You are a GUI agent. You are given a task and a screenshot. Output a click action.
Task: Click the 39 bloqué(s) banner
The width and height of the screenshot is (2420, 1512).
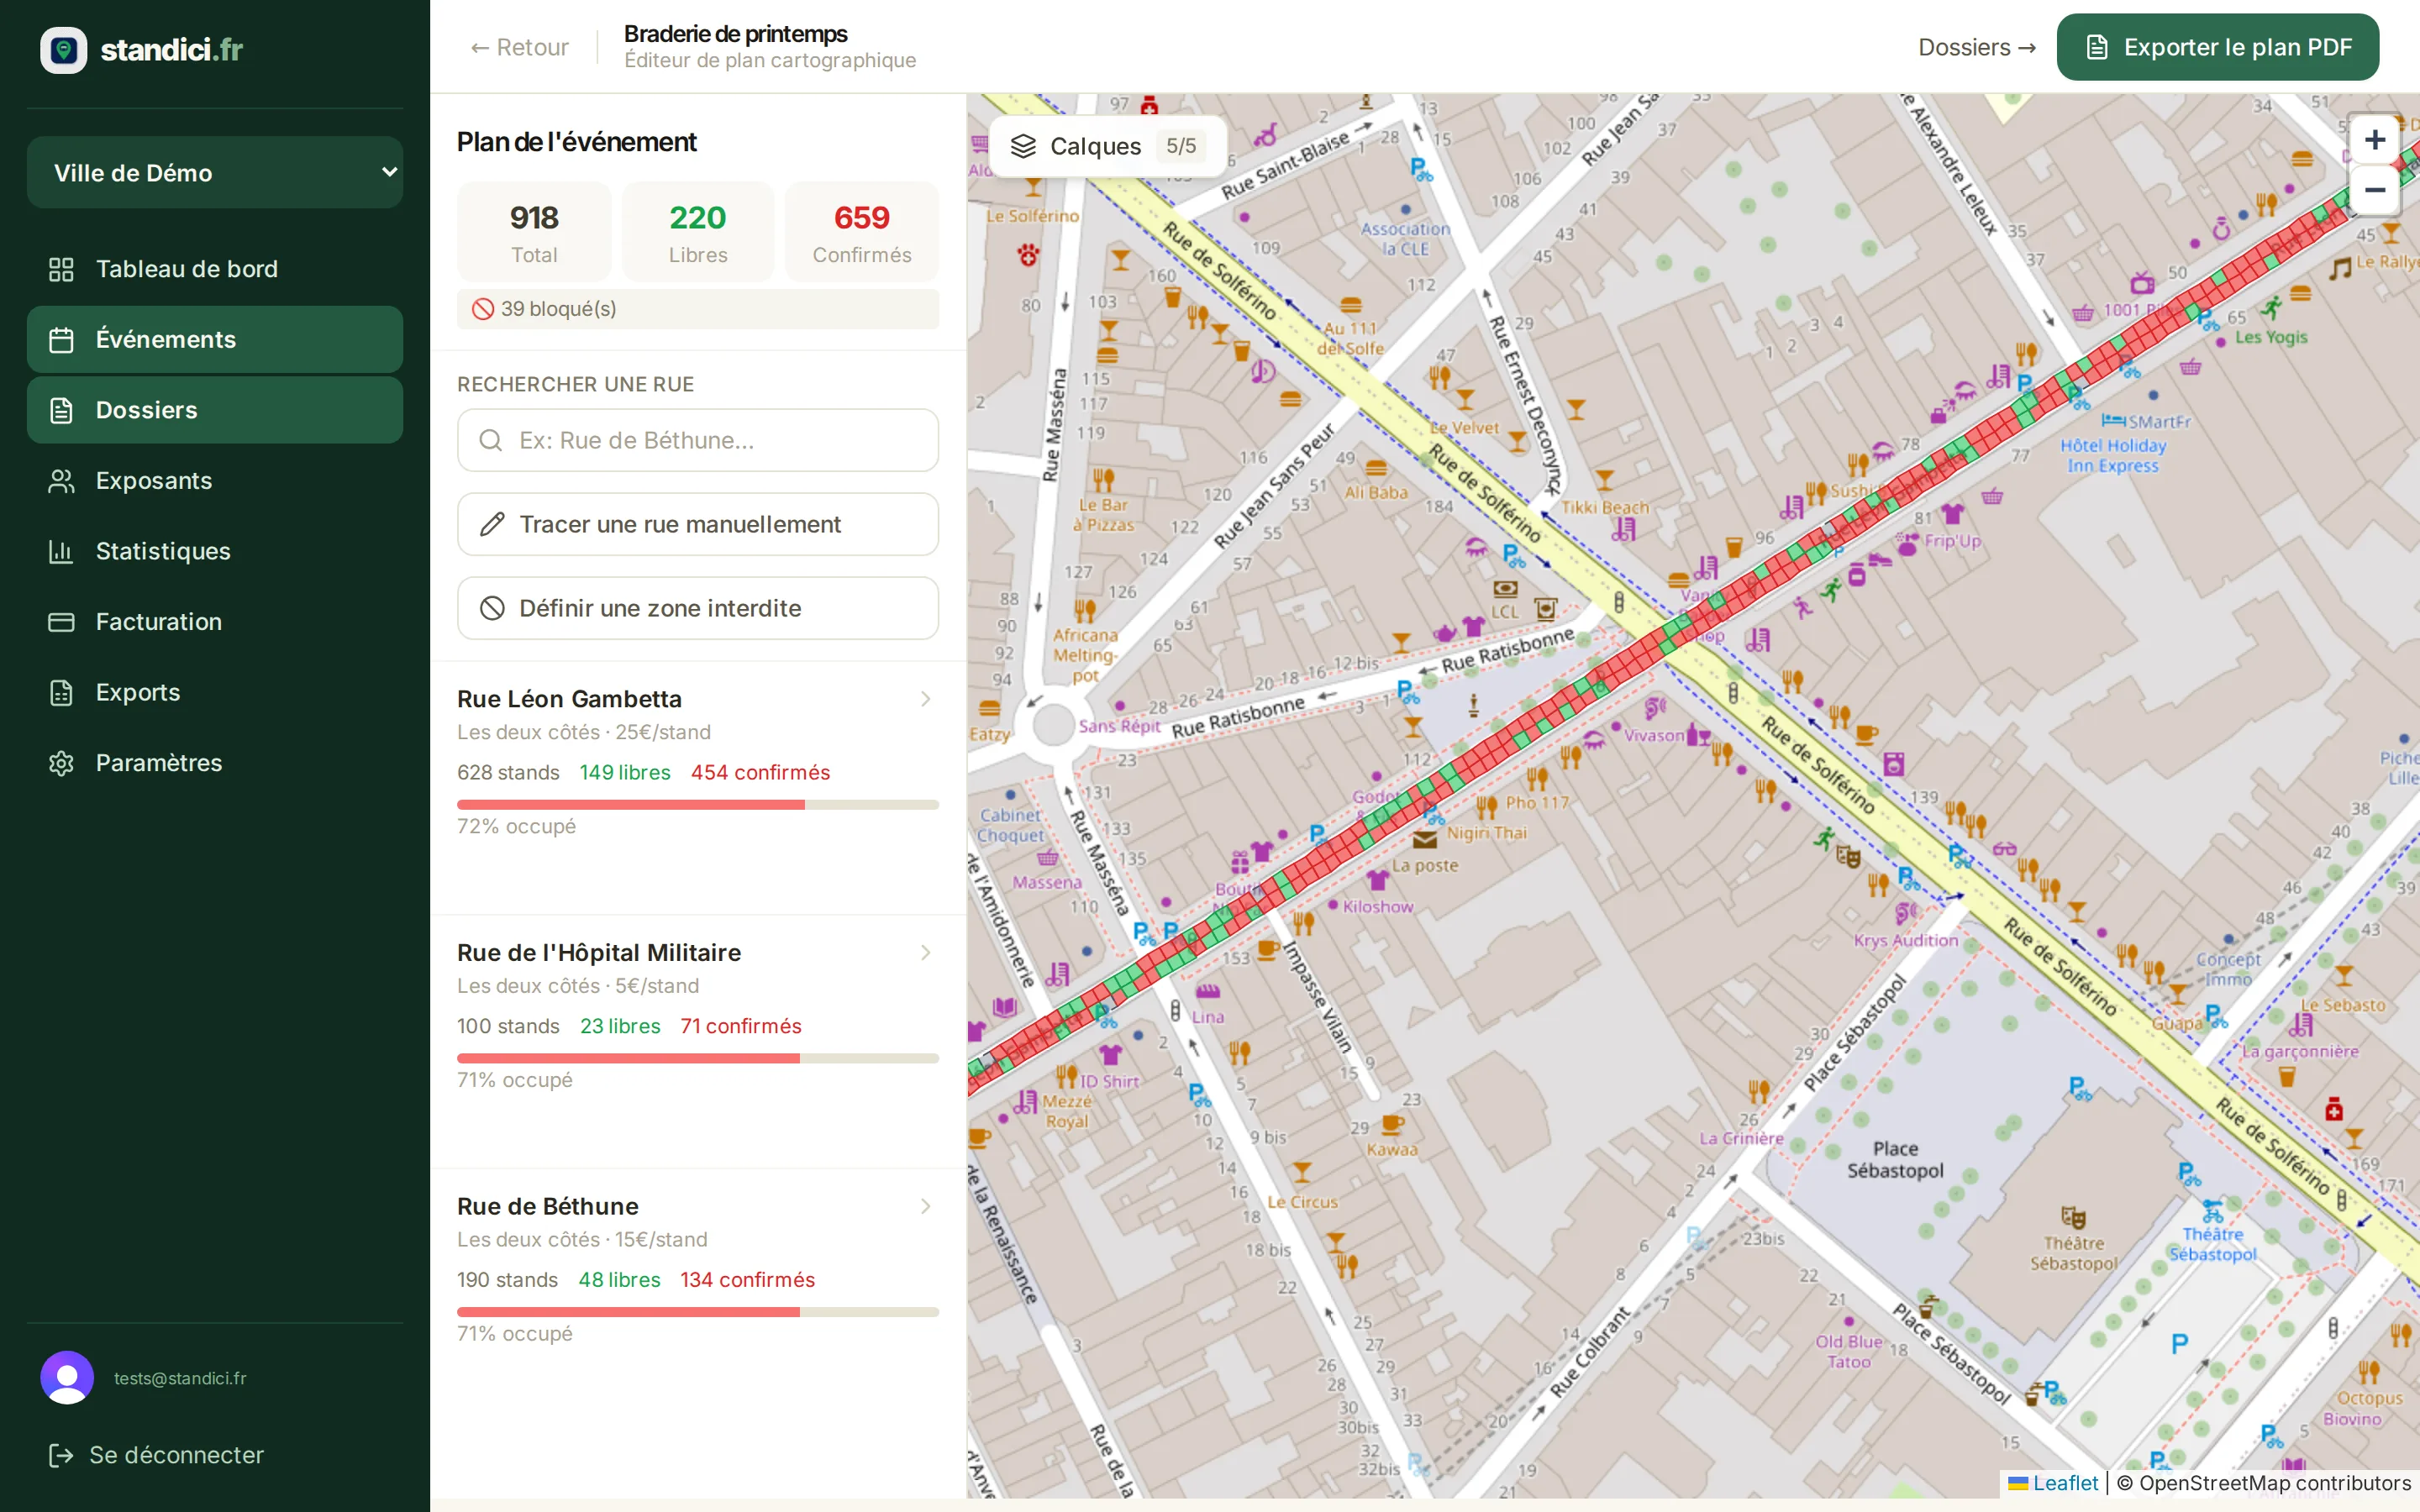pyautogui.click(x=698, y=309)
